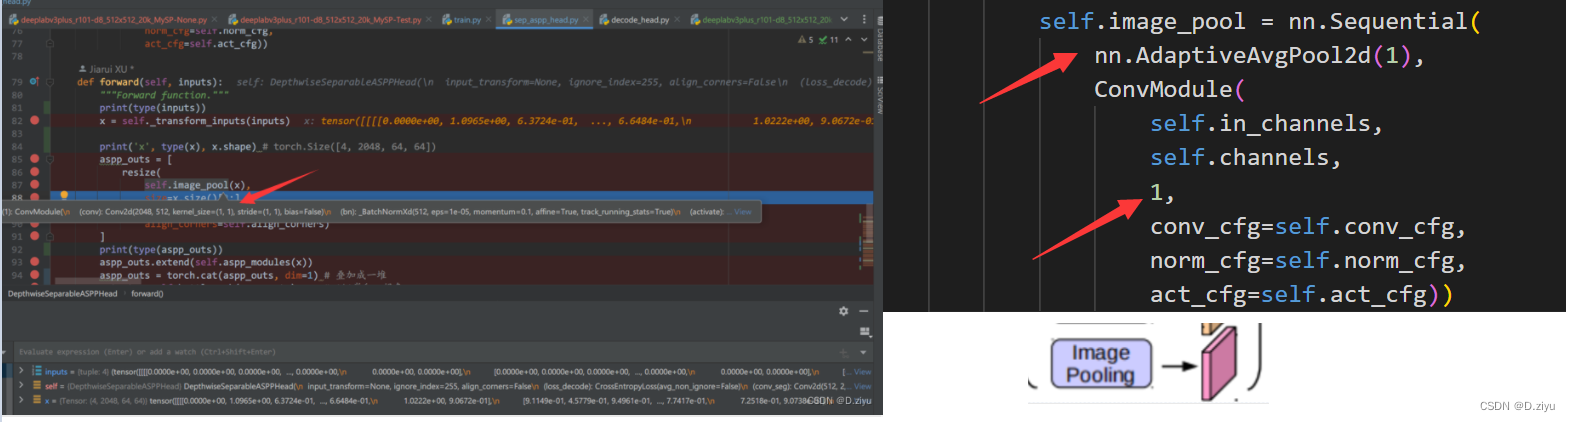Click the self.image_pool(x) code on line 87

pos(196,185)
